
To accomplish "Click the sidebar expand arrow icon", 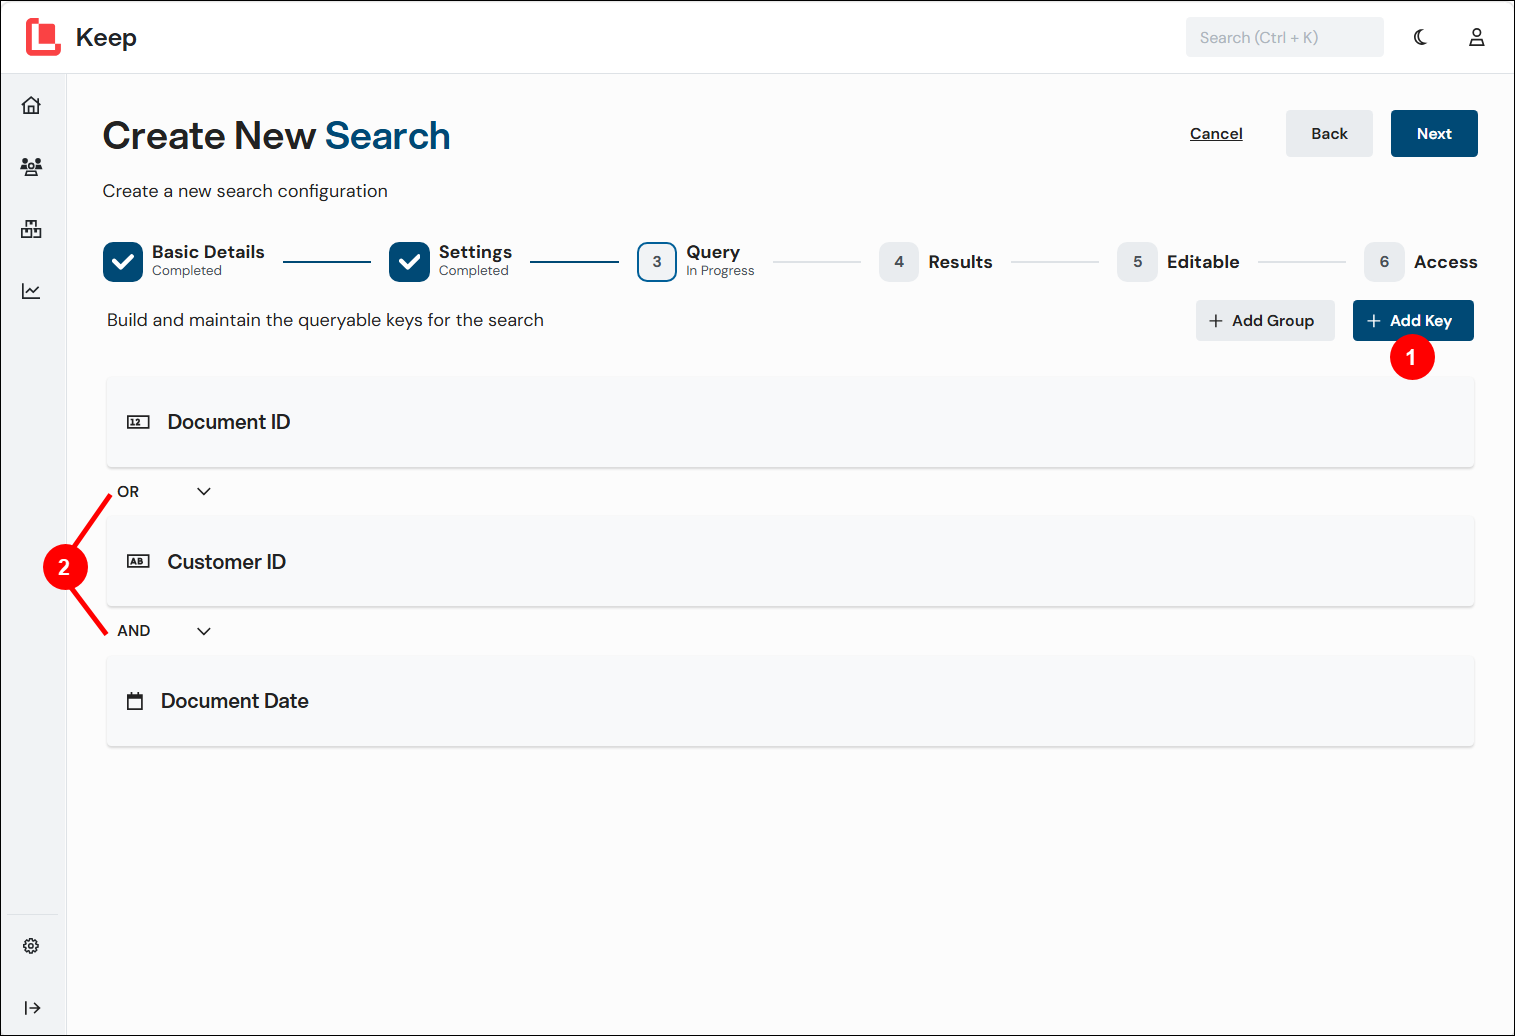I will click(32, 1008).
